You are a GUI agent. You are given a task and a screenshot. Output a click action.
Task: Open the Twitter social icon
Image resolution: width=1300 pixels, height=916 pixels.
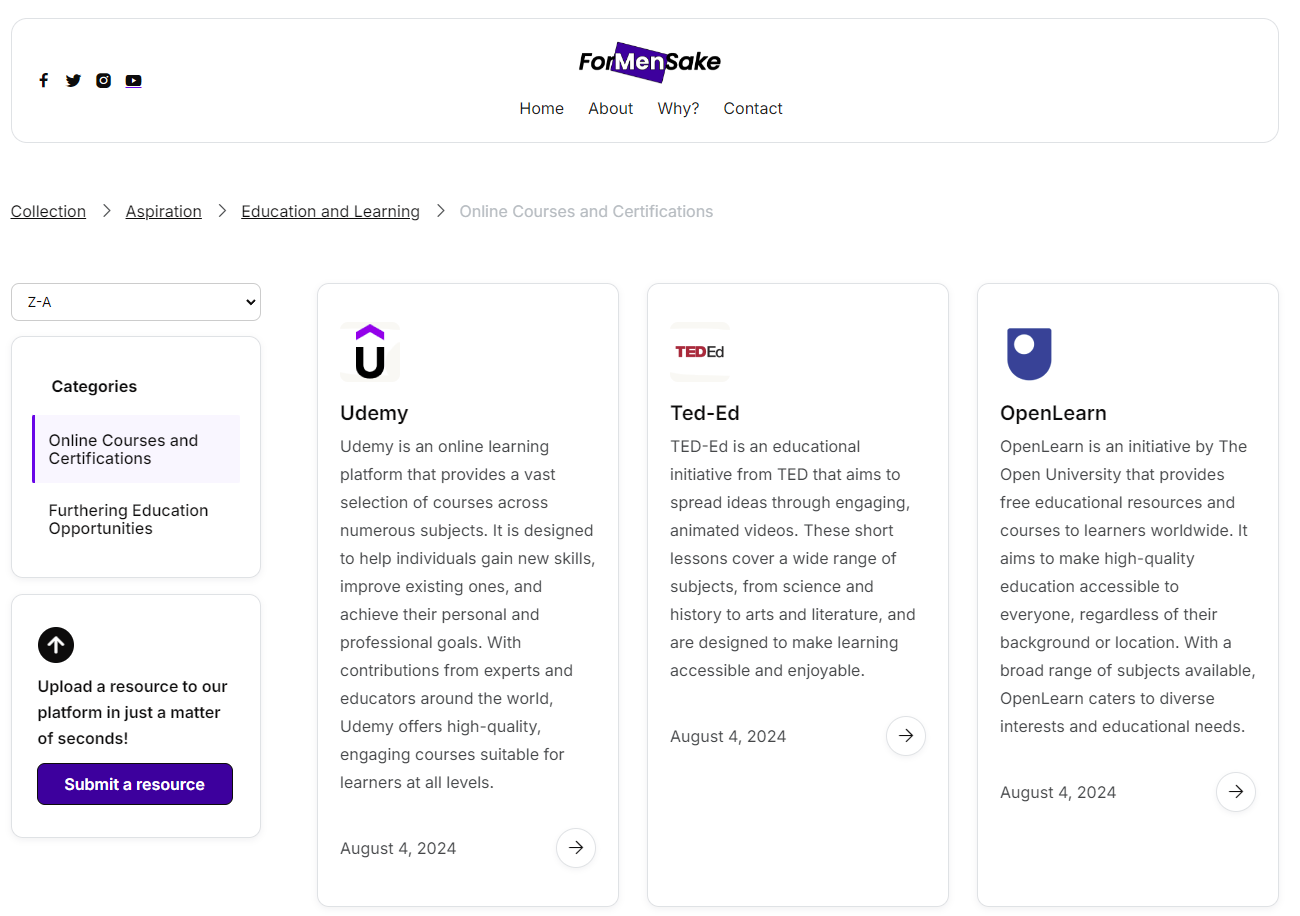pyautogui.click(x=73, y=81)
